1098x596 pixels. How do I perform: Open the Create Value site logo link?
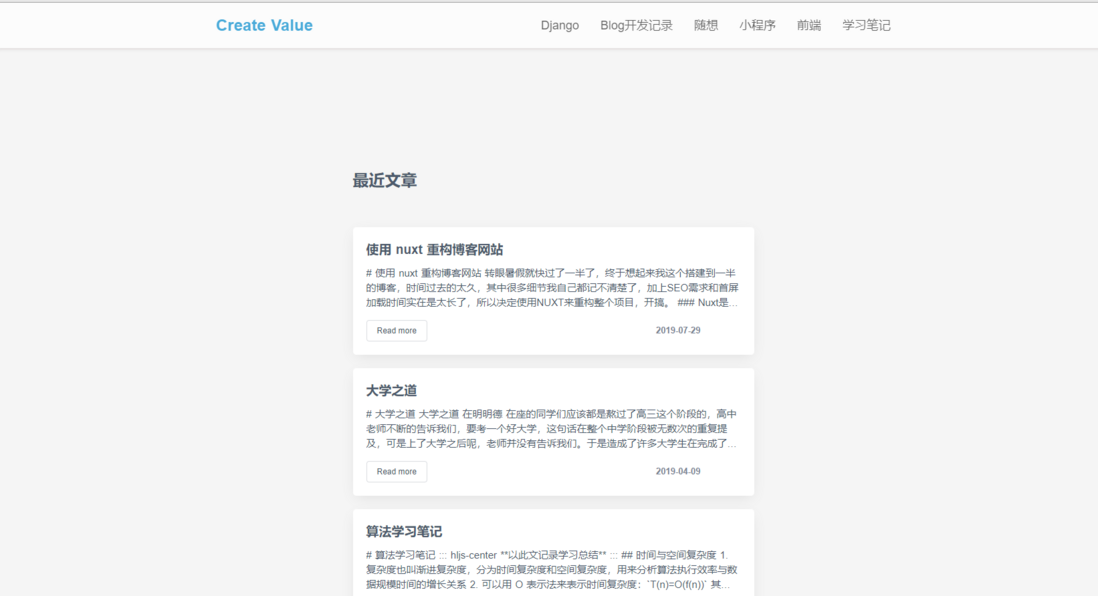click(264, 25)
